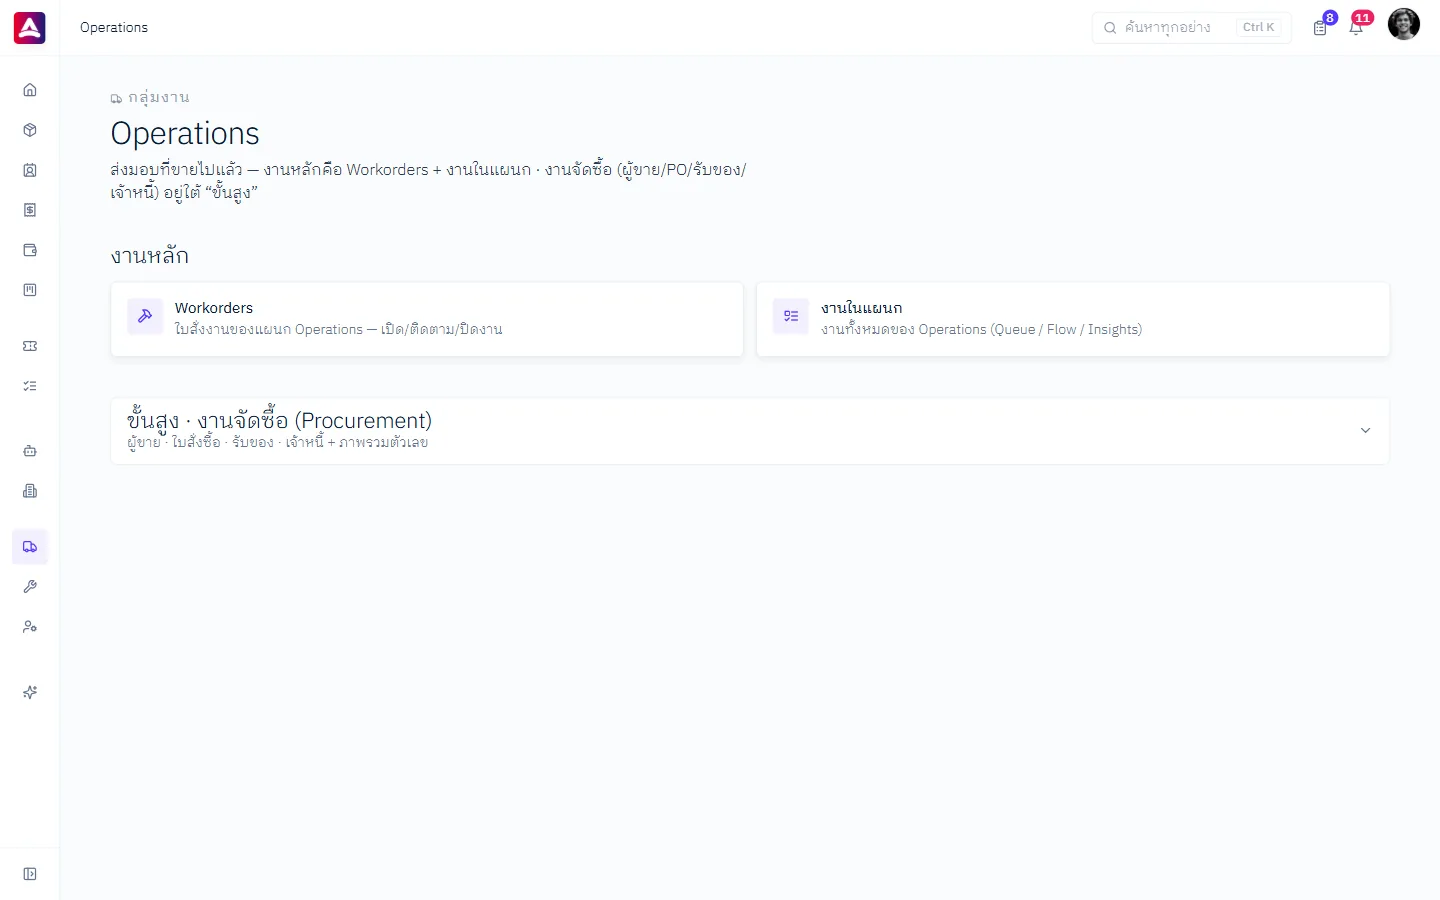Open the ticket icon in sidebar
This screenshot has height=900, width=1440.
click(x=30, y=346)
